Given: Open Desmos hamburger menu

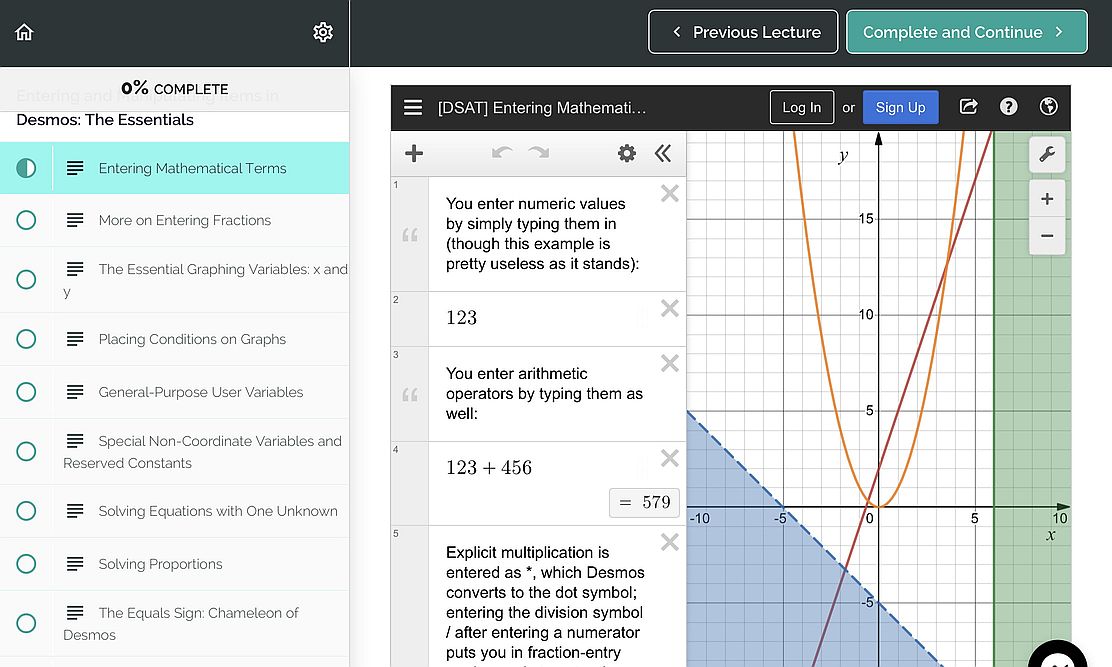Looking at the screenshot, I should [x=413, y=108].
